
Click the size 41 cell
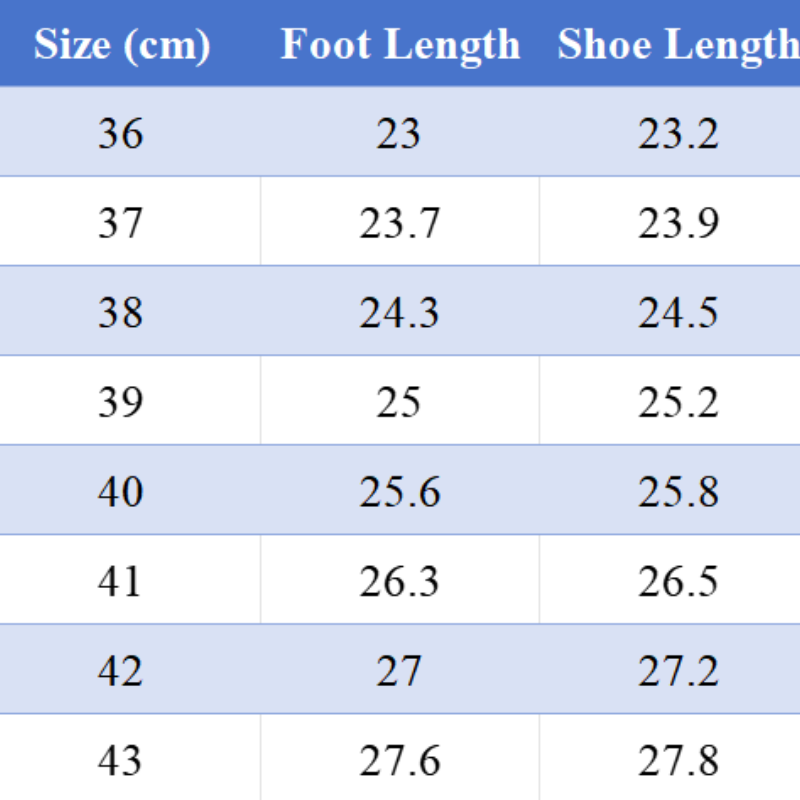(121, 582)
